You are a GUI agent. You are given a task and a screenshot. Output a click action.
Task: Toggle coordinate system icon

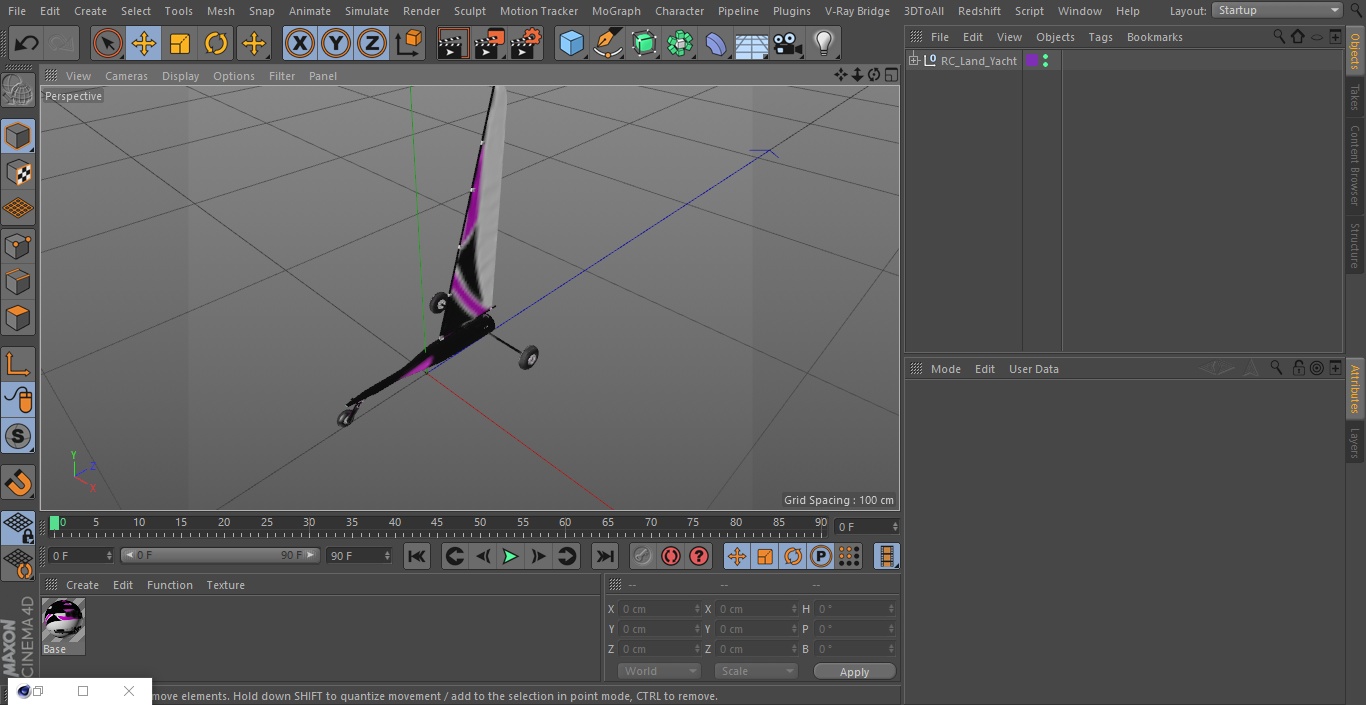[409, 43]
